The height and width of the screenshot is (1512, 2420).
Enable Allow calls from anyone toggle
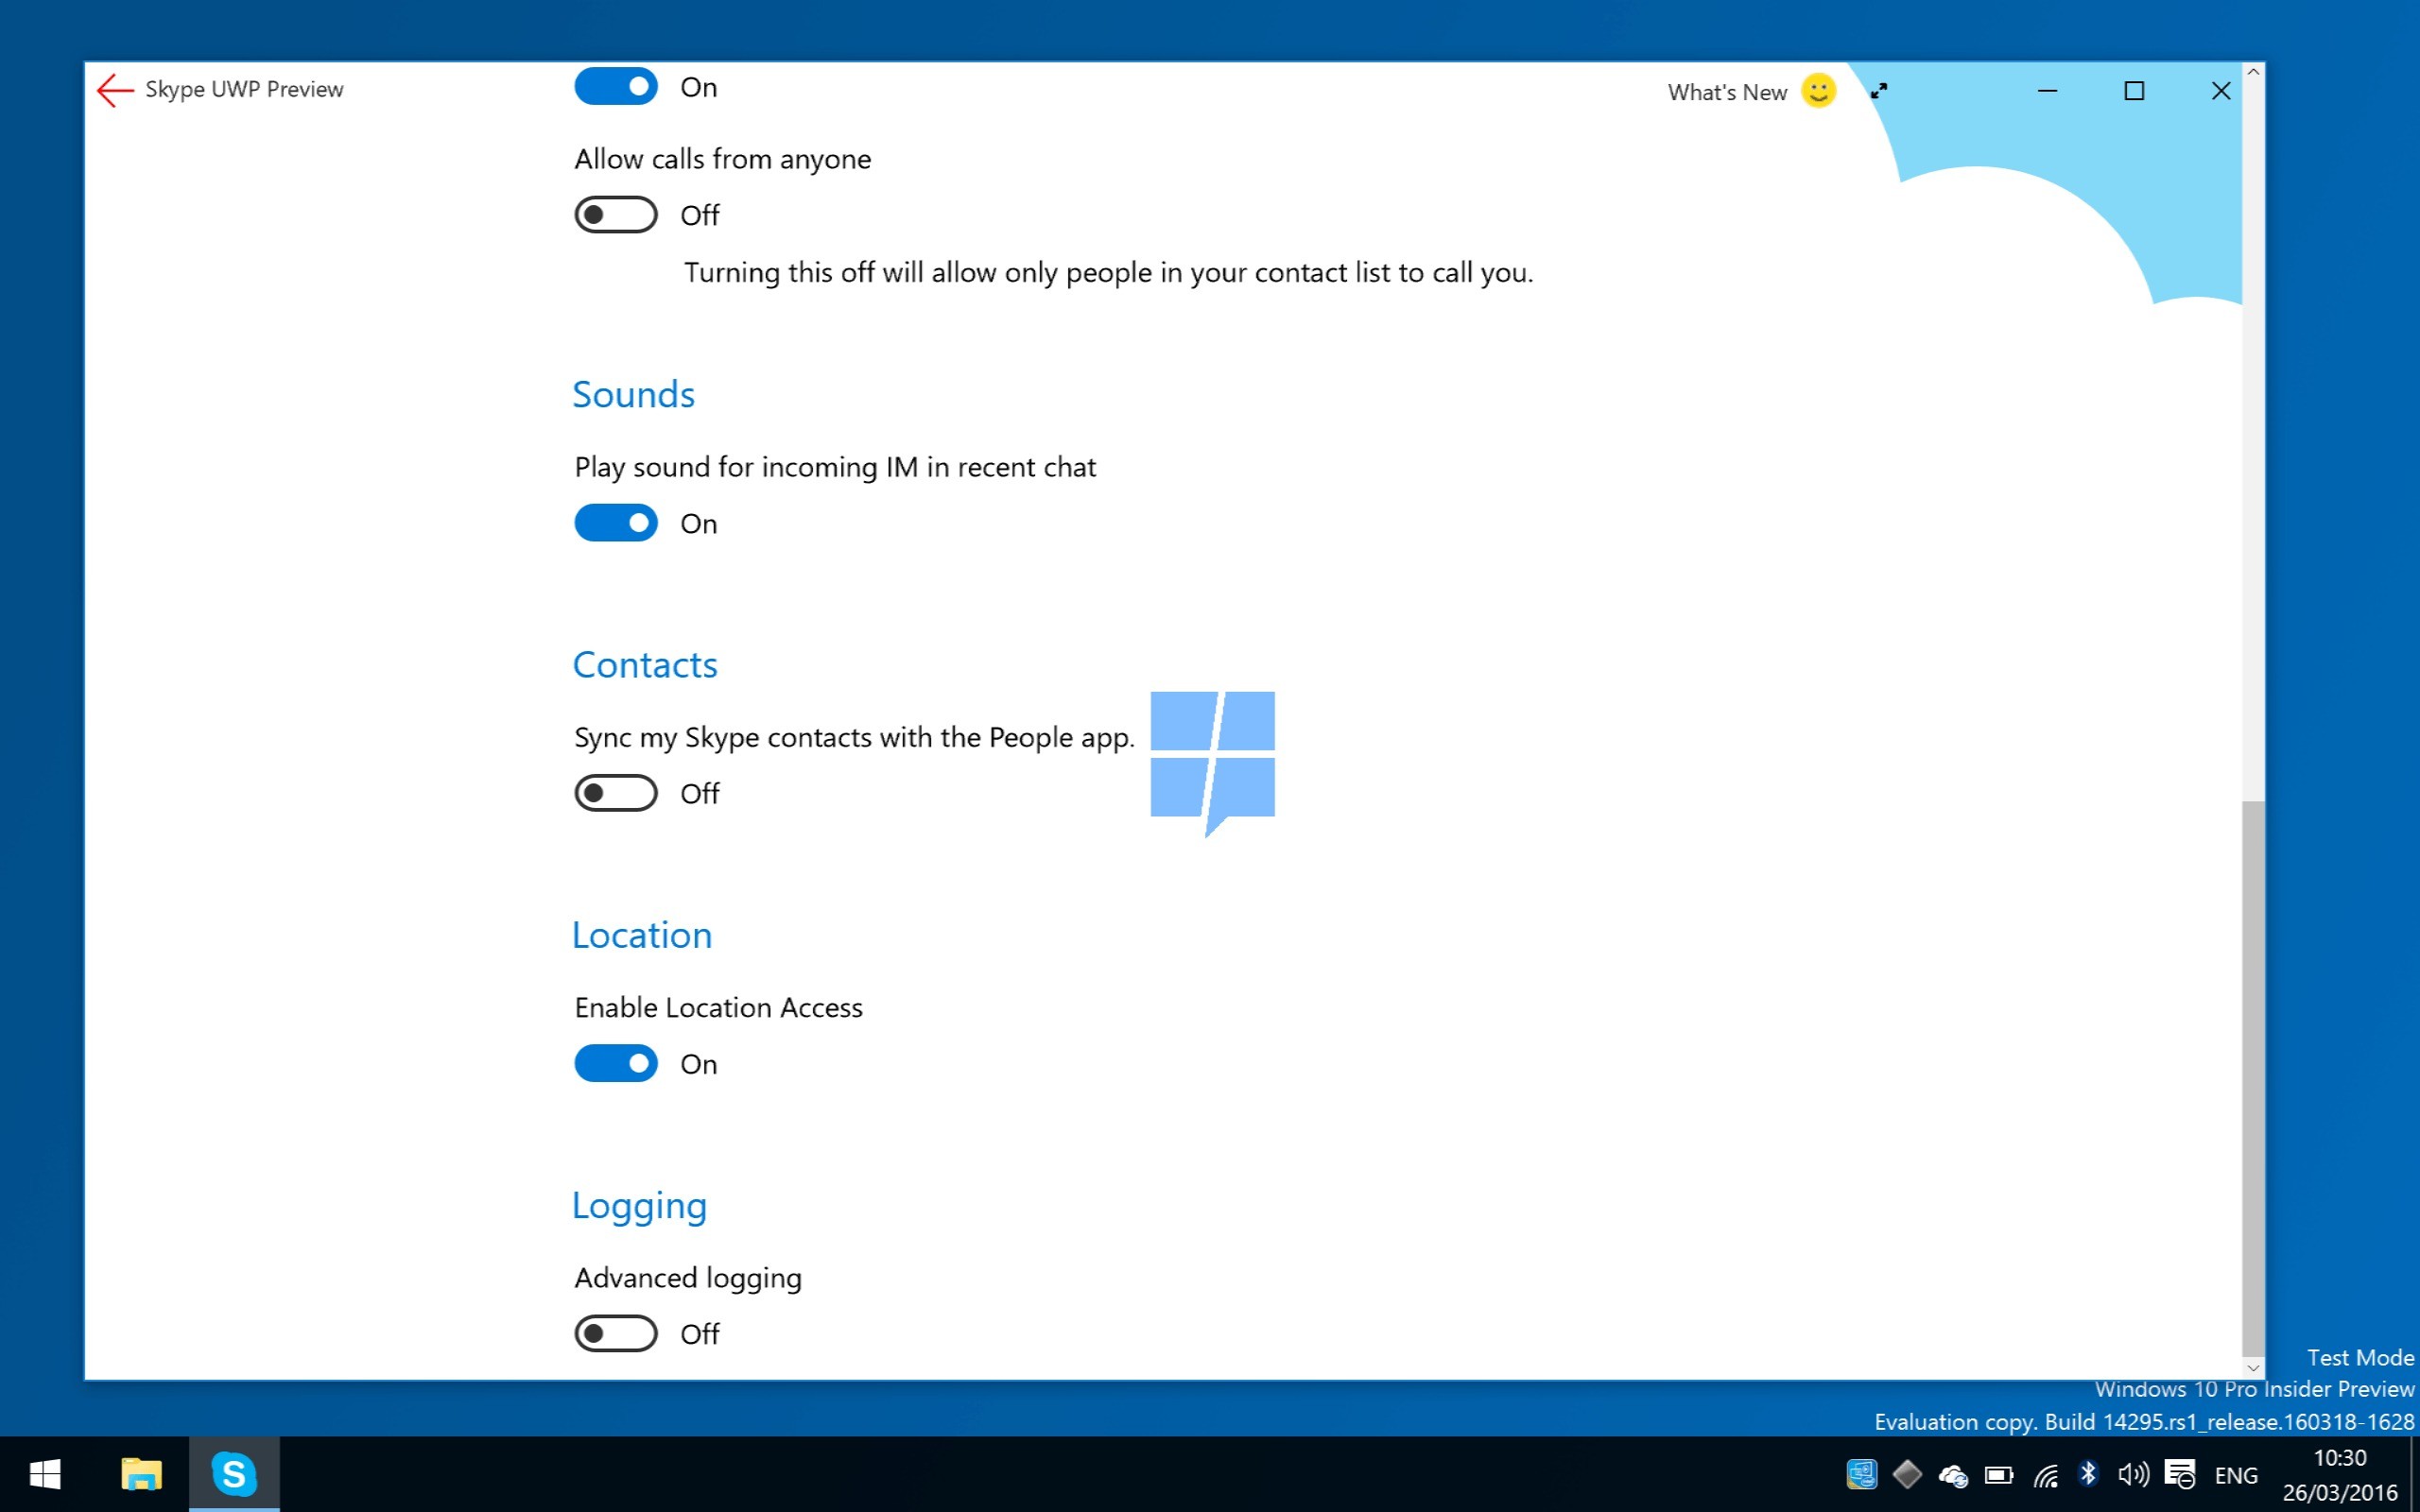(x=615, y=215)
